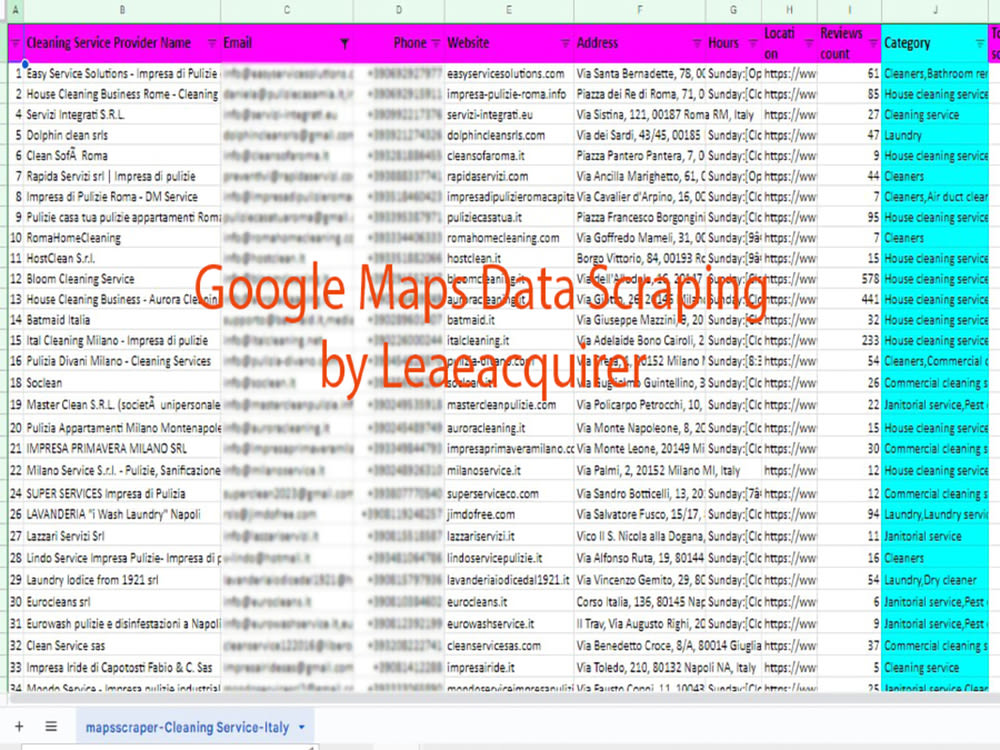
Task: Click website cell 'superserviceco.com'
Action: coord(509,493)
